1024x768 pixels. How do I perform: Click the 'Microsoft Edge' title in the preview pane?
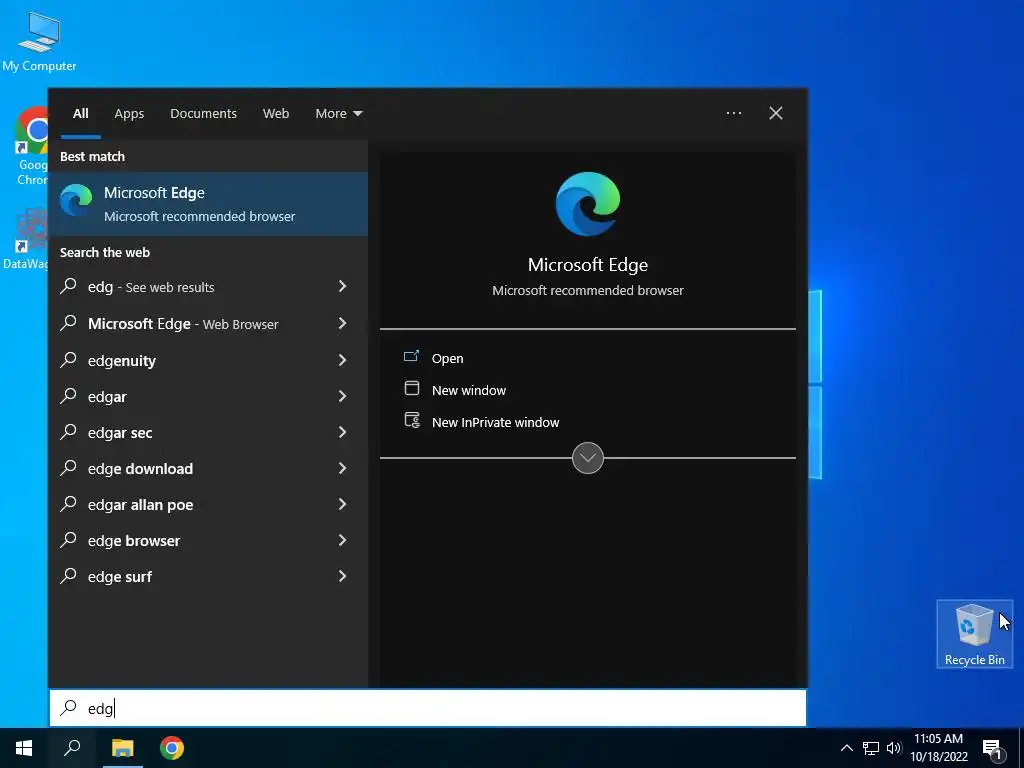pyautogui.click(x=588, y=264)
